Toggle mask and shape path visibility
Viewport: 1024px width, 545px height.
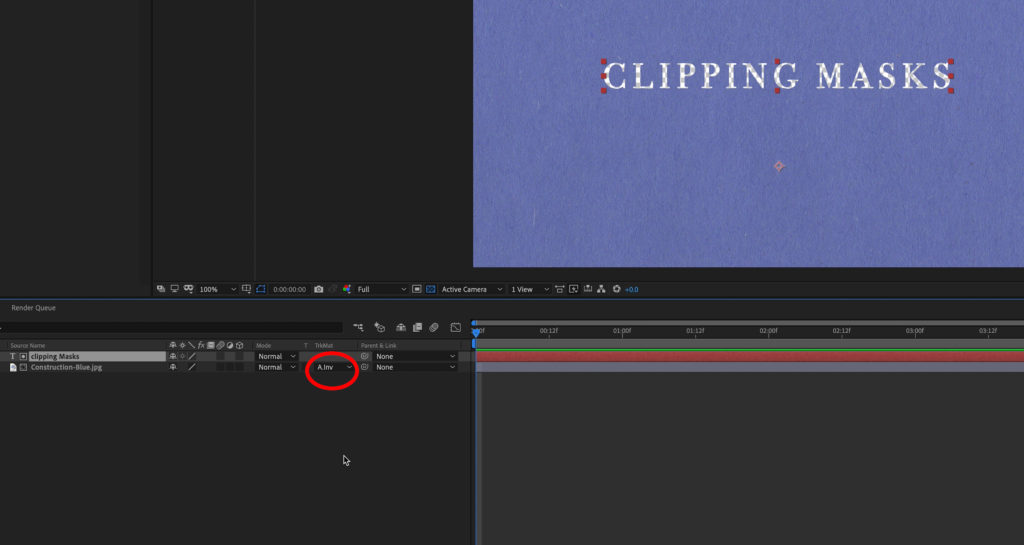[246, 289]
